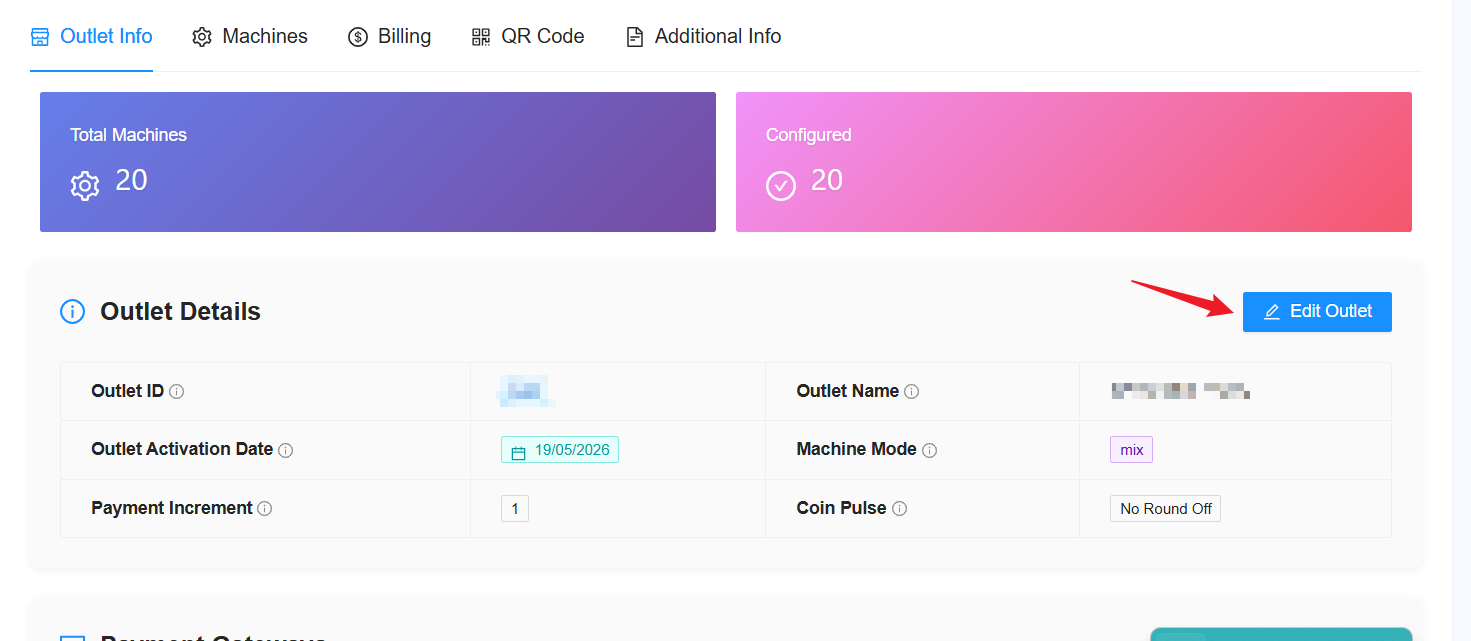1471x641 pixels.
Task: Show info tooltip next to Outlet Name
Action: [912, 392]
